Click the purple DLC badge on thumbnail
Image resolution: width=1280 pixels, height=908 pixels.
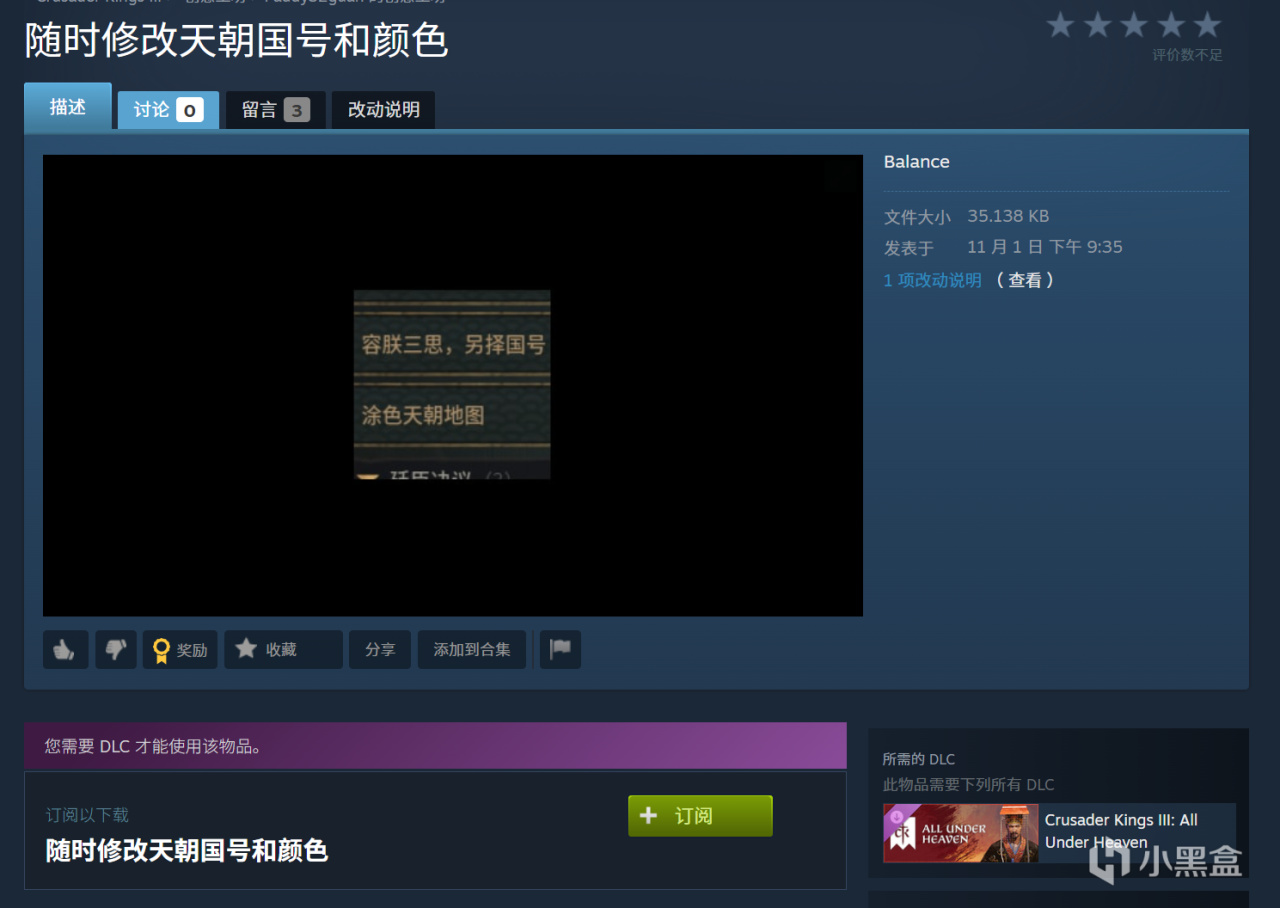click(x=896, y=817)
